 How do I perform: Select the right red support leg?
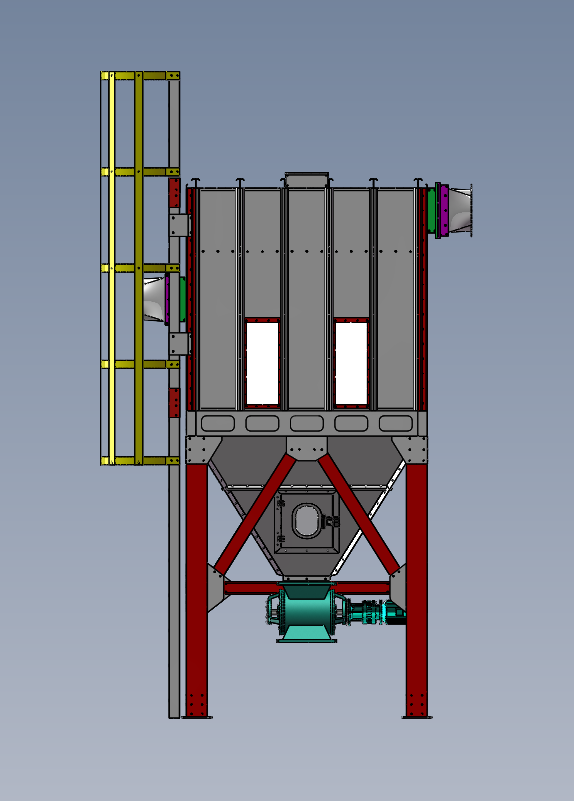(x=417, y=590)
